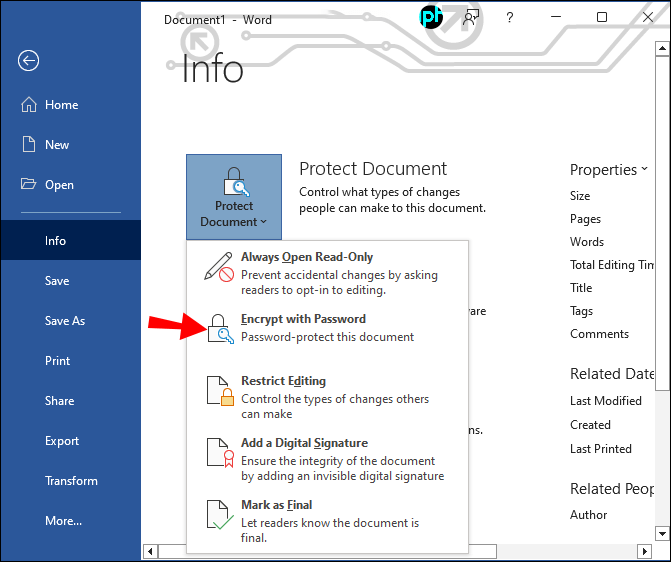671x562 pixels.
Task: Click the Always Open Read-Only pencil icon
Action: tap(219, 267)
